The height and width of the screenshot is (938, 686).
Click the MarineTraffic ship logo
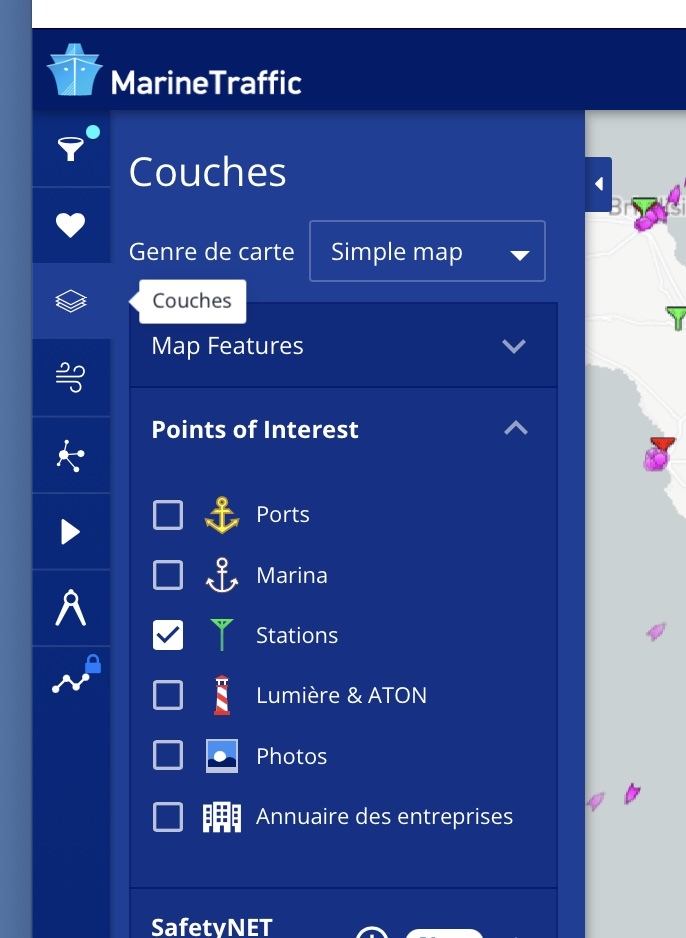tap(74, 69)
